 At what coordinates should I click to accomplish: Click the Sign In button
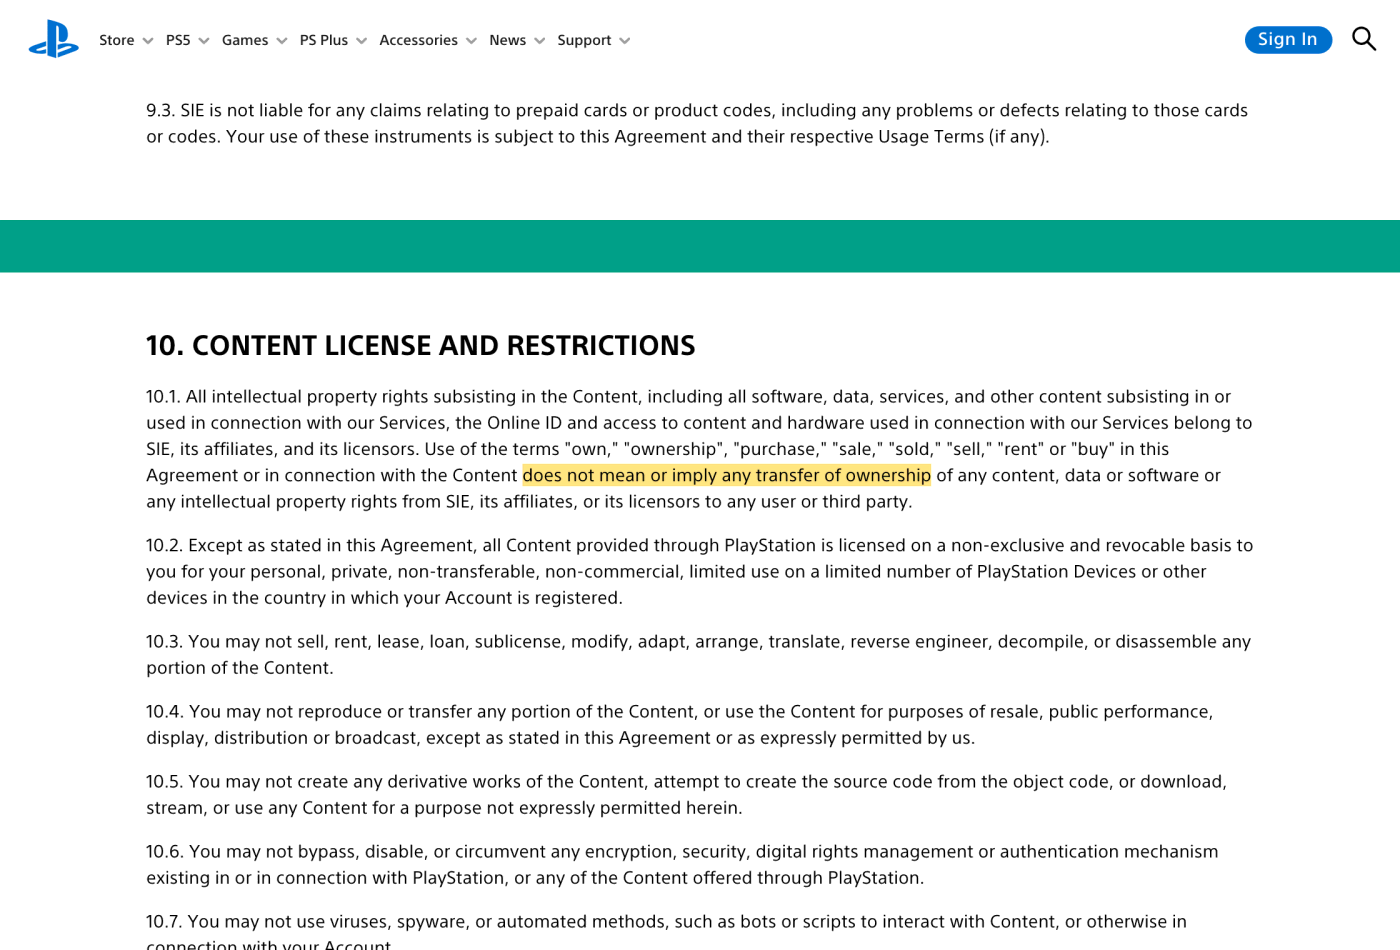pos(1288,39)
